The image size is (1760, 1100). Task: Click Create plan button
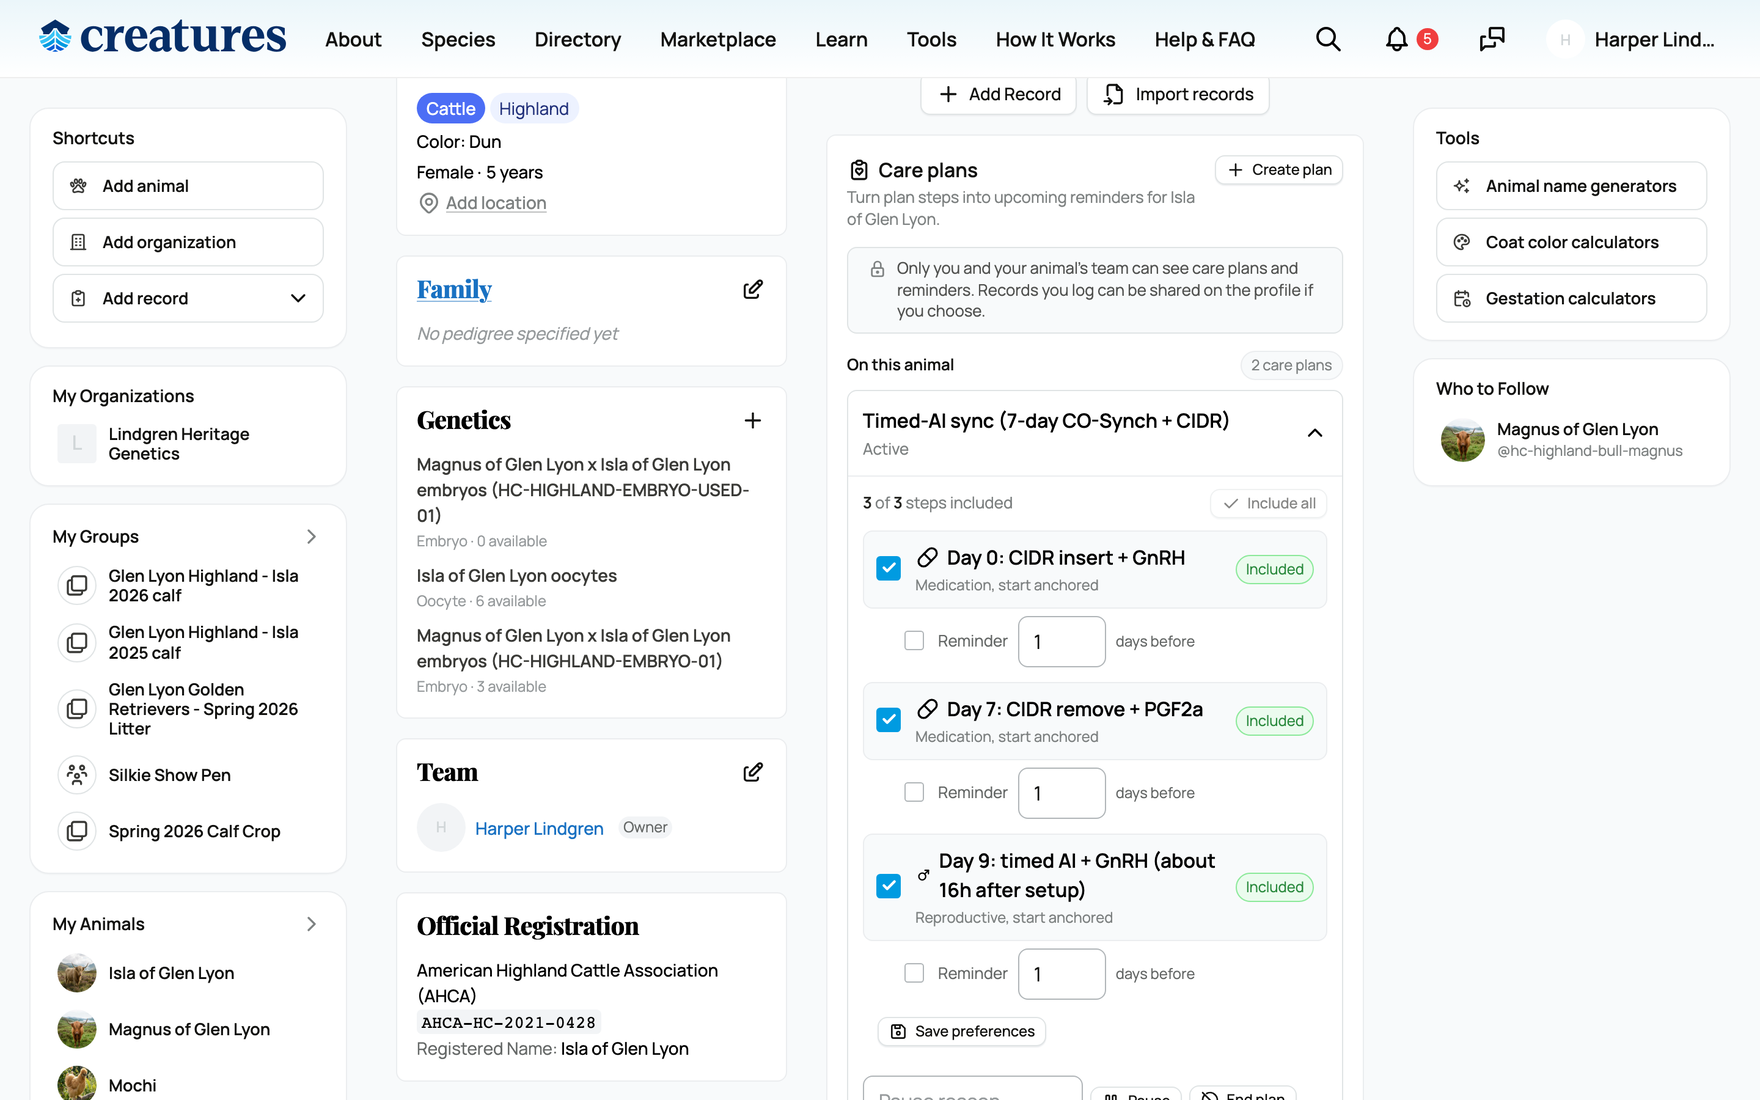tap(1279, 170)
